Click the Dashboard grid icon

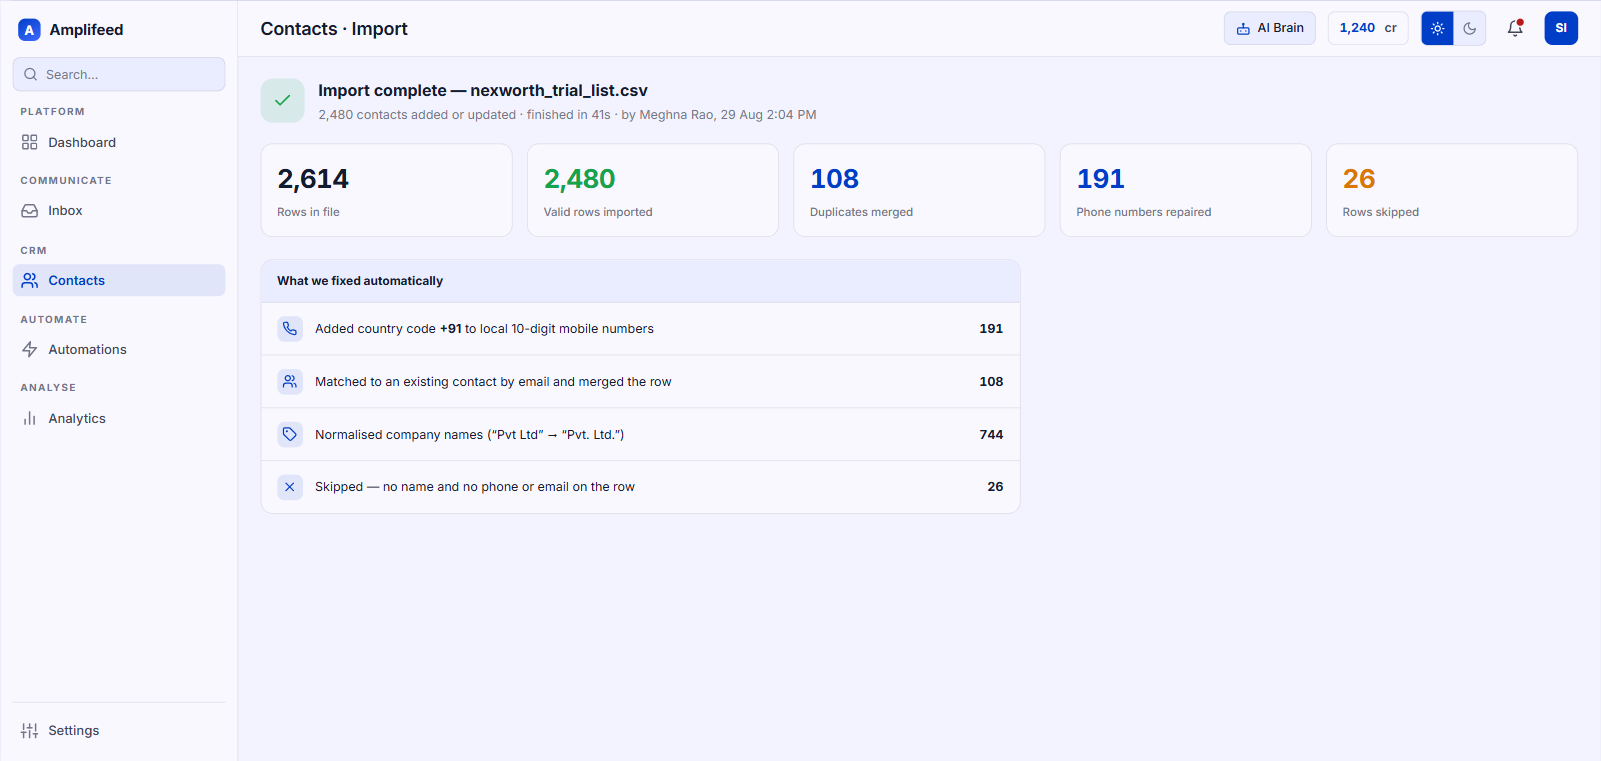(x=30, y=142)
